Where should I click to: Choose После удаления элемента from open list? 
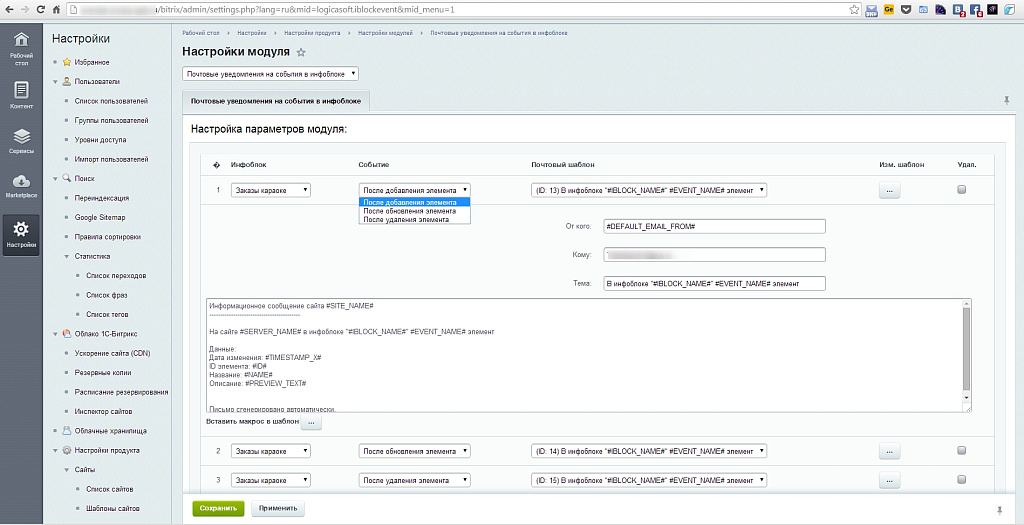(x=406, y=219)
